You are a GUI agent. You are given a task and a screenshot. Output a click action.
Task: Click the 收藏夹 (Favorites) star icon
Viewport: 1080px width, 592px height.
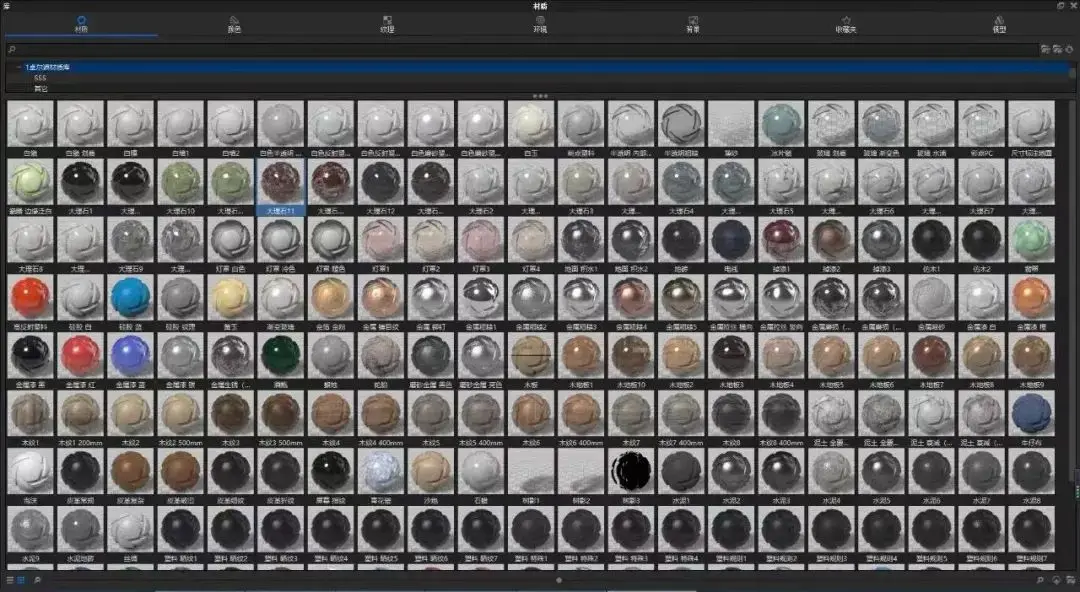pyautogui.click(x=846, y=21)
